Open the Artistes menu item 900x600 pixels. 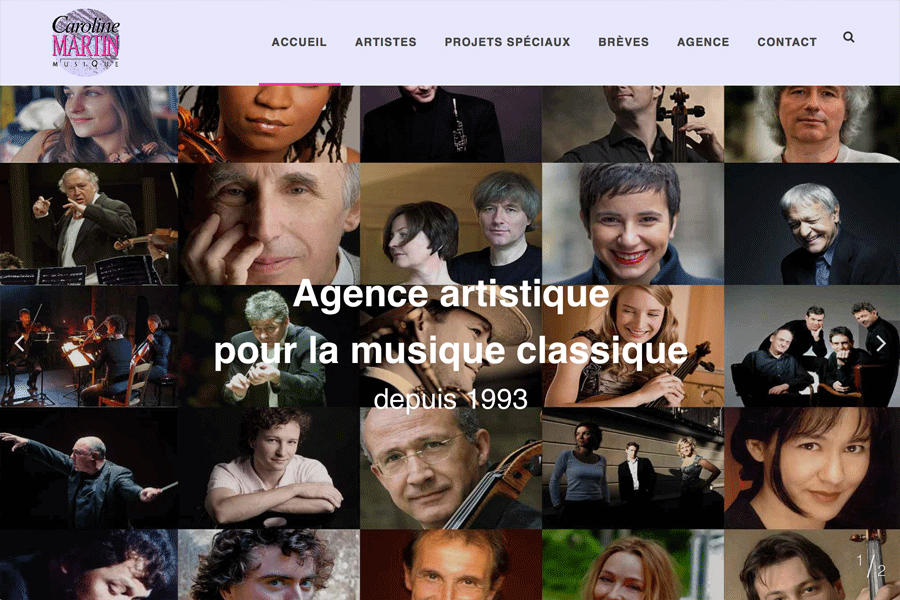[386, 42]
